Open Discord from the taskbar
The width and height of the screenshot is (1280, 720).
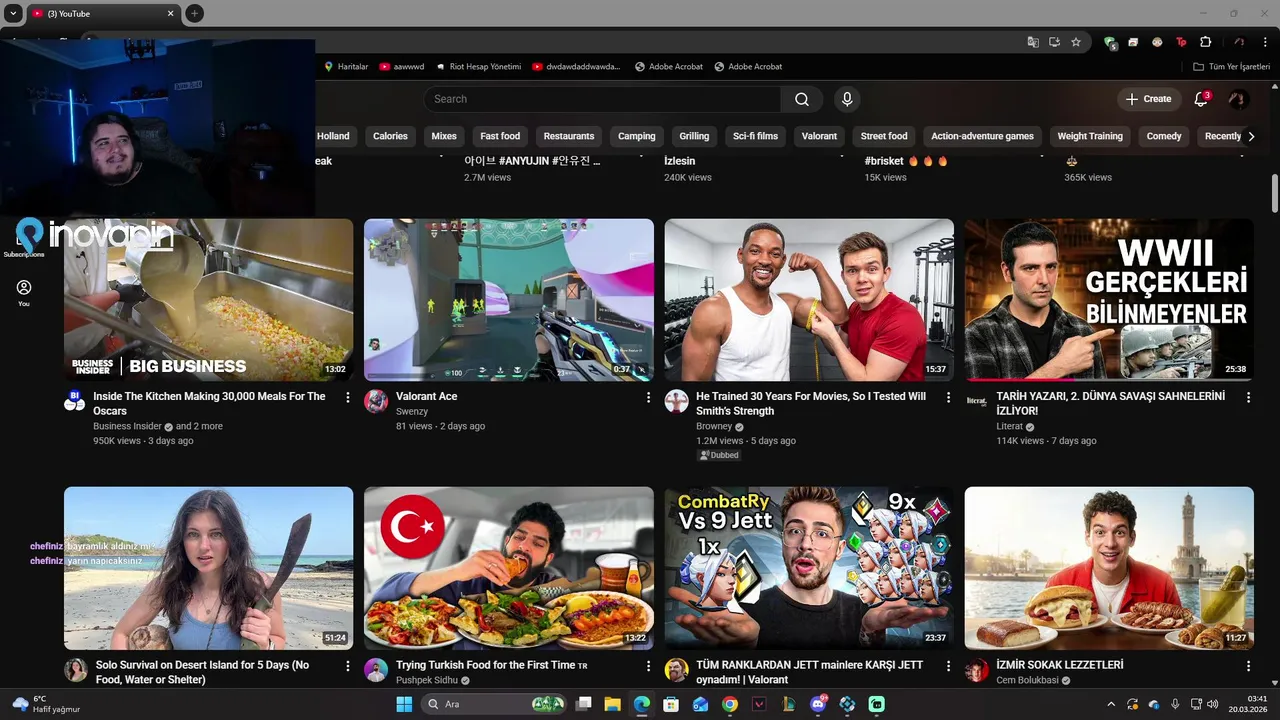click(x=818, y=704)
